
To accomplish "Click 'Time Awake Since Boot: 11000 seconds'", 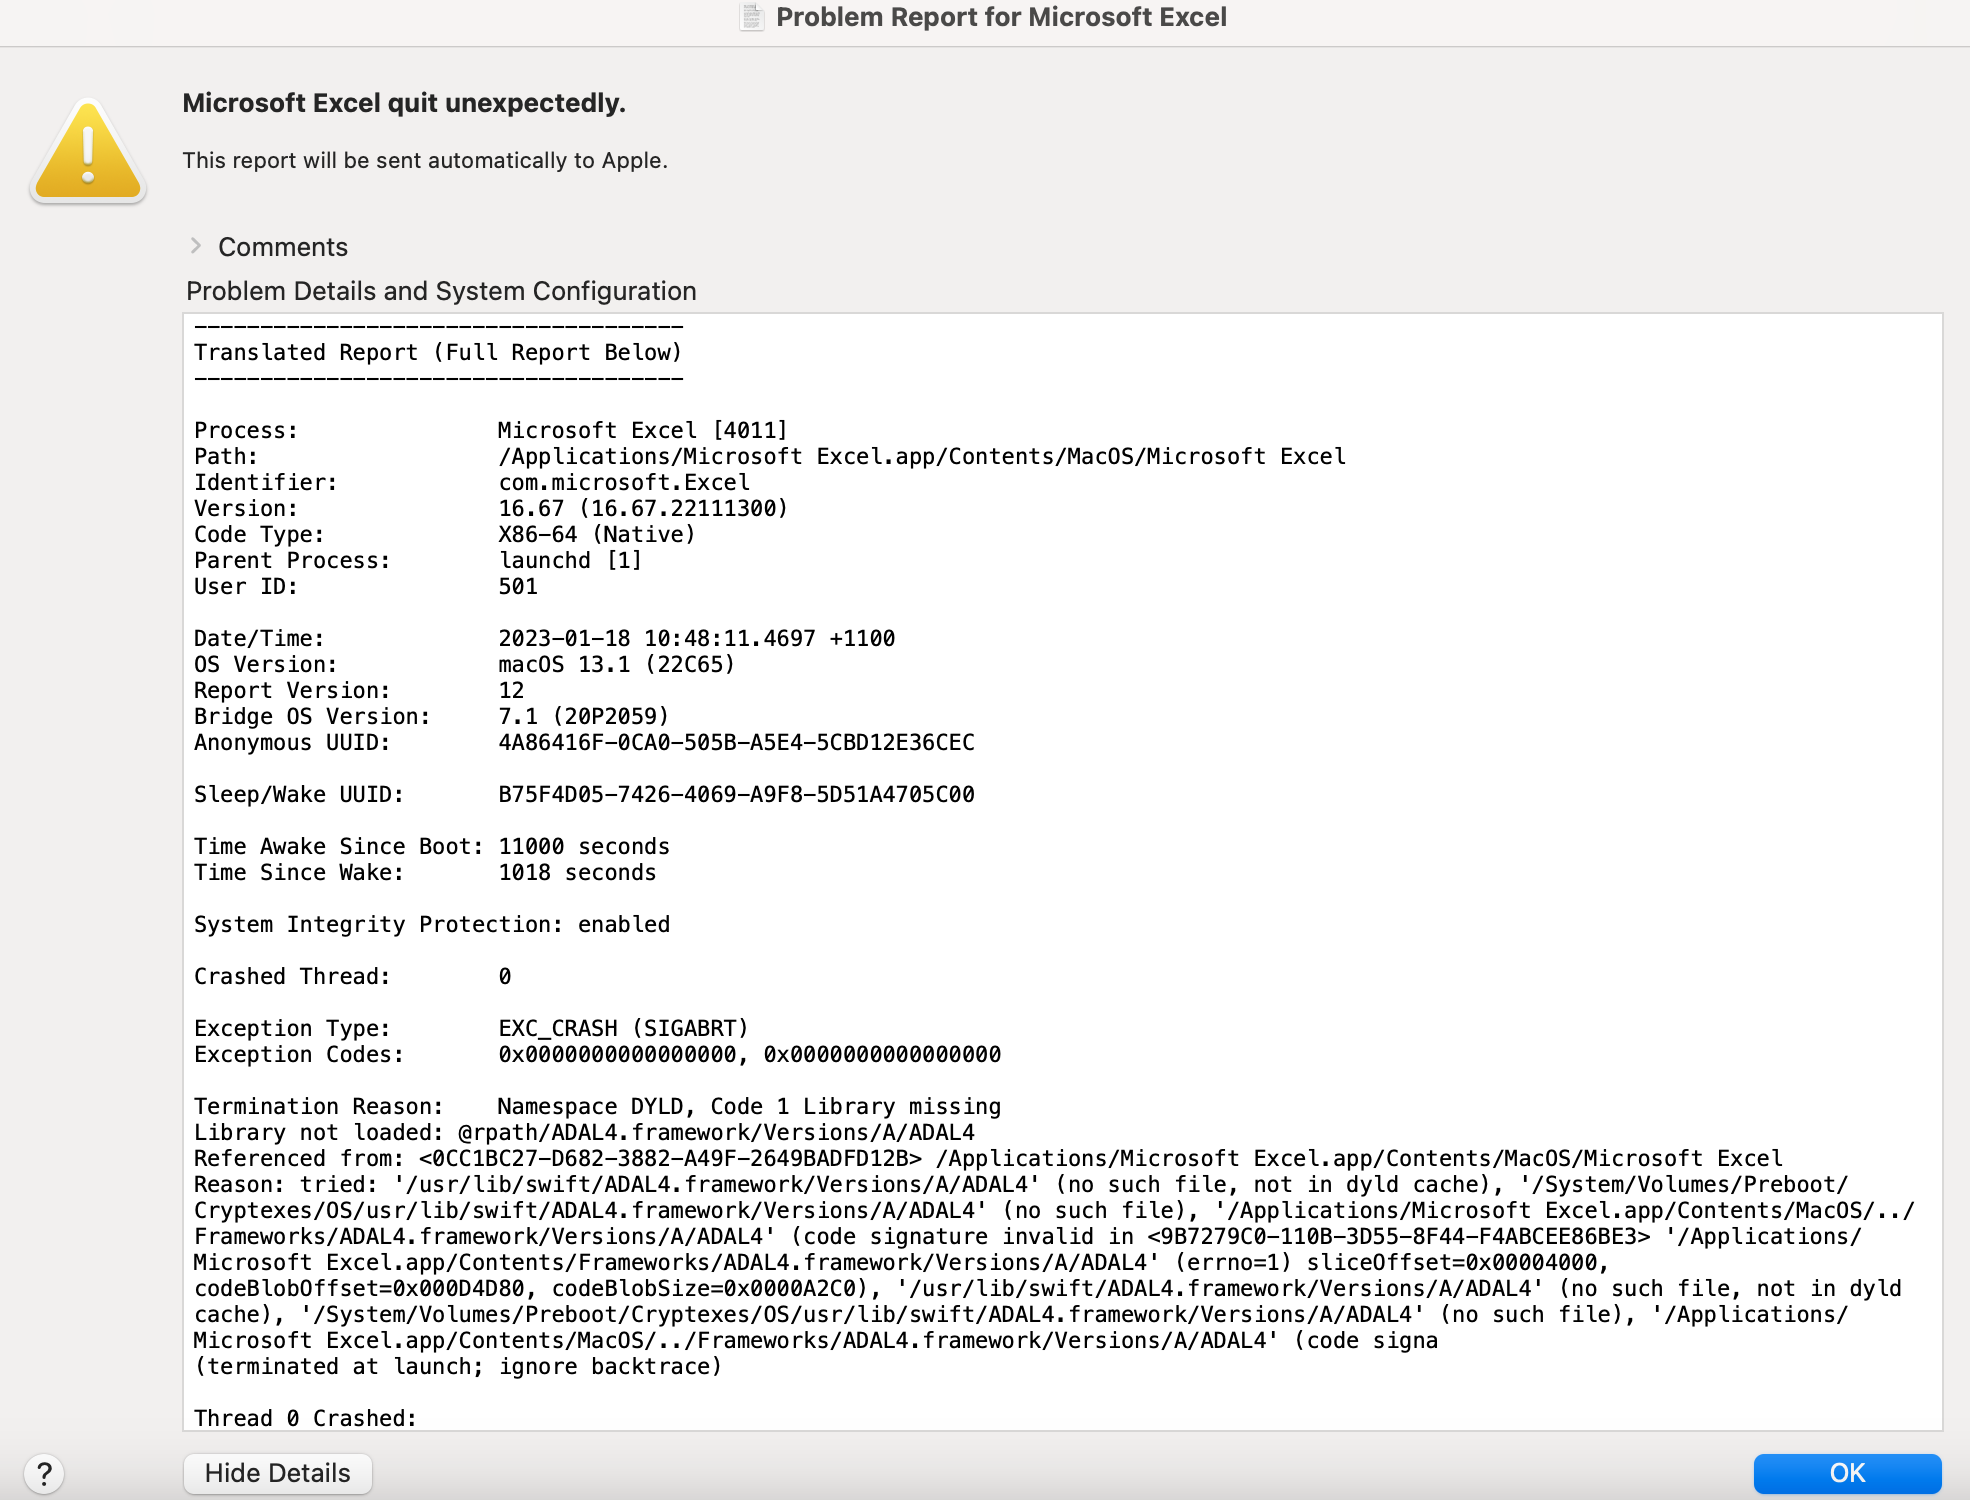I will (432, 846).
